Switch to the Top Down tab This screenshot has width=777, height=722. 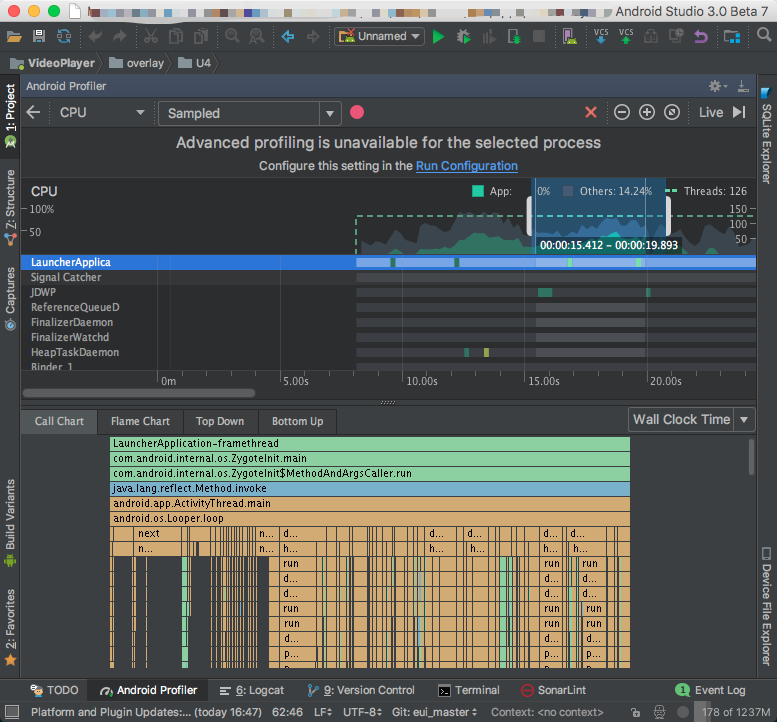click(220, 421)
